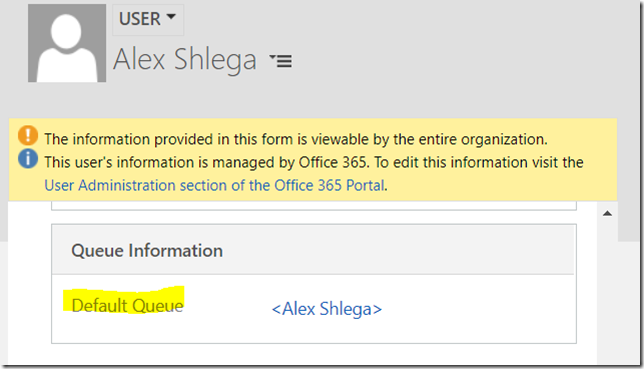Select the highlighted Default Queue field label
This screenshot has width=644, height=369.
pos(127,306)
